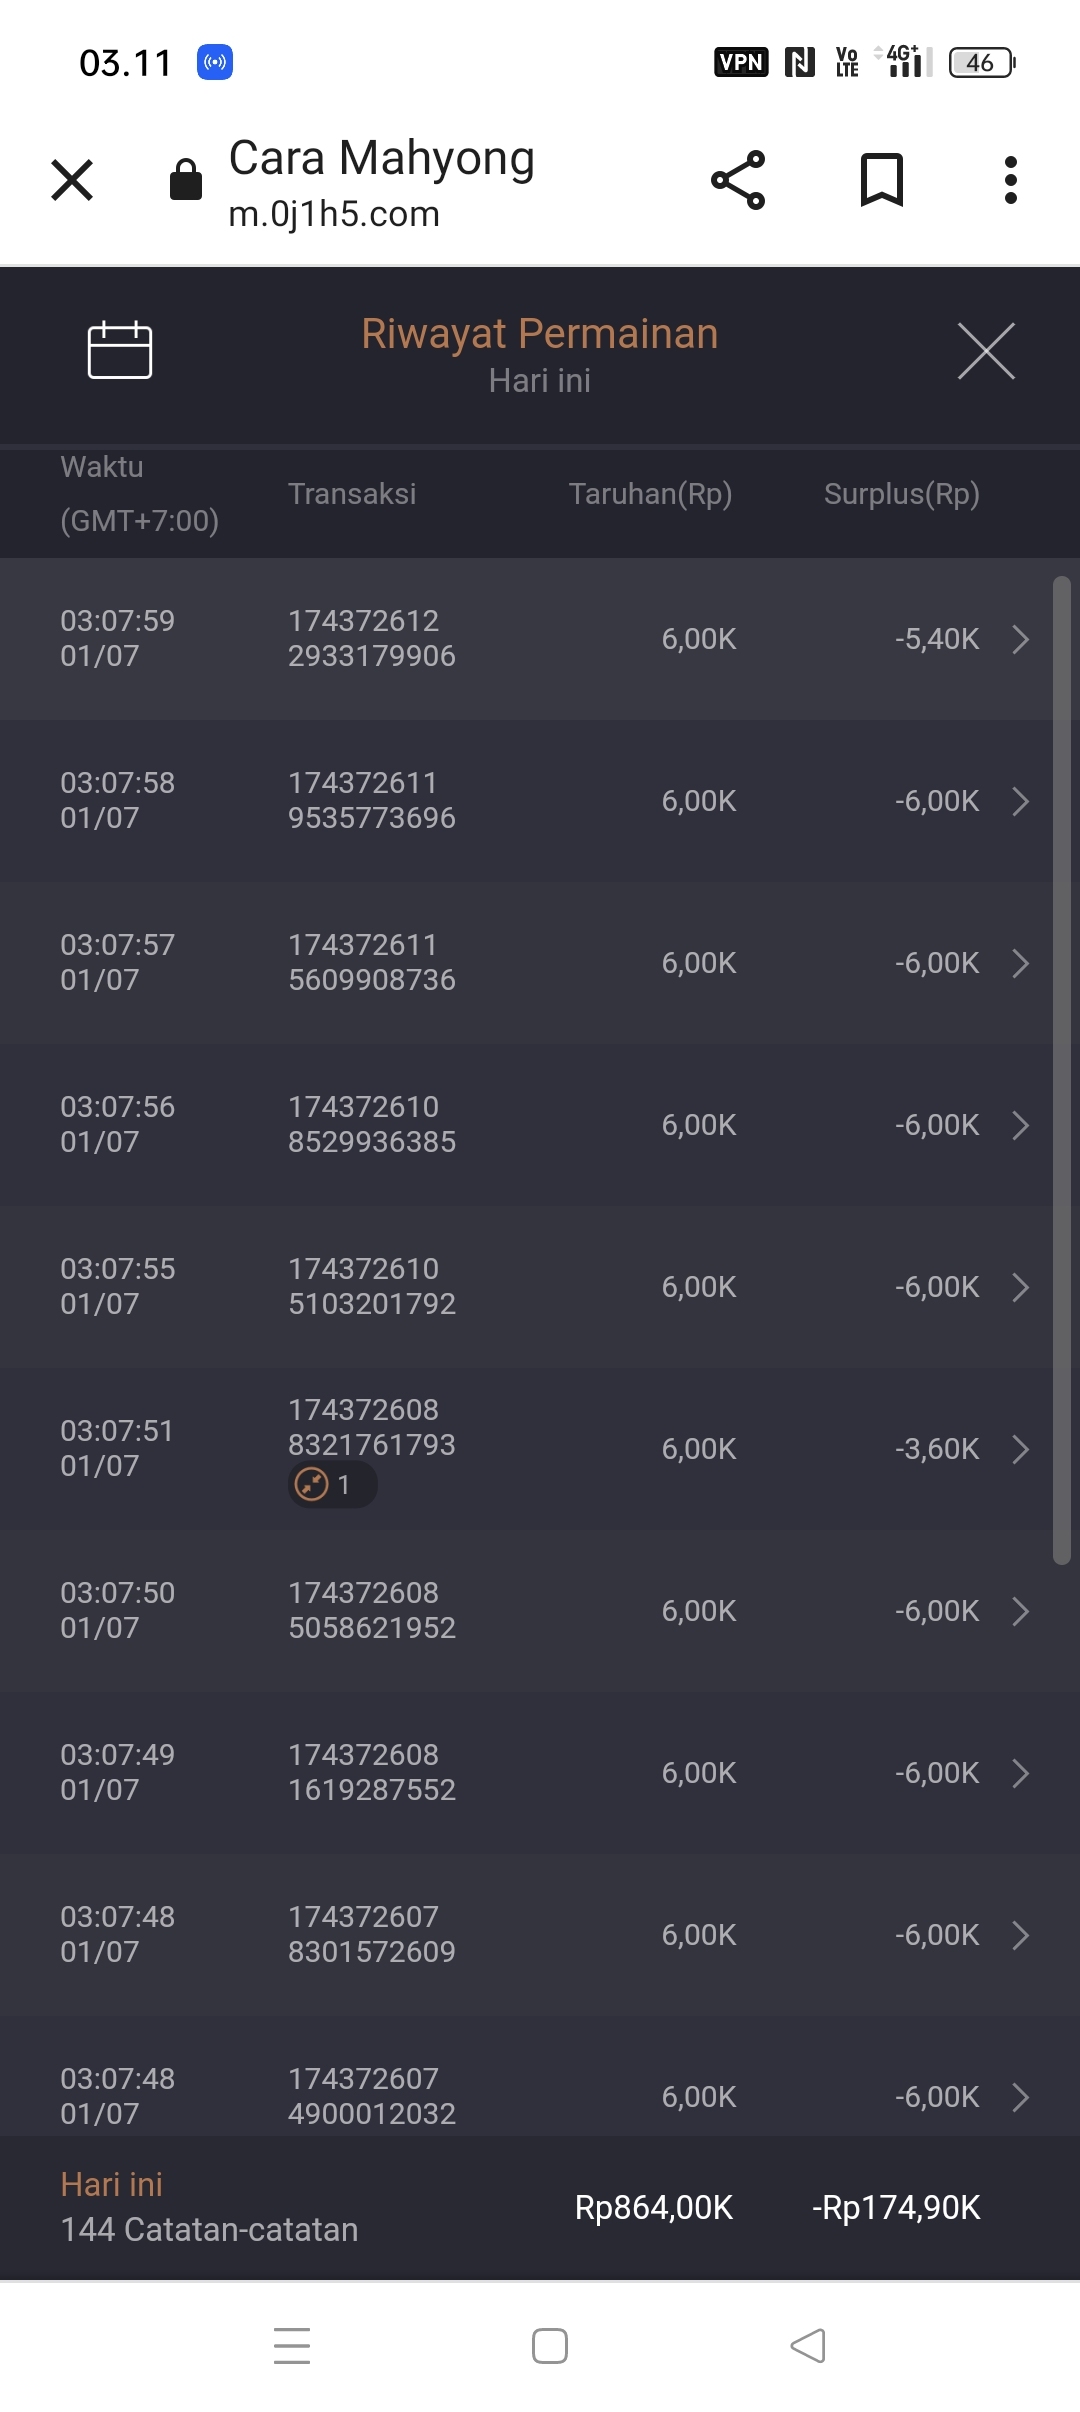Close the browser tab with X icon
Screen dimensions: 1080x2412
(x=72, y=180)
